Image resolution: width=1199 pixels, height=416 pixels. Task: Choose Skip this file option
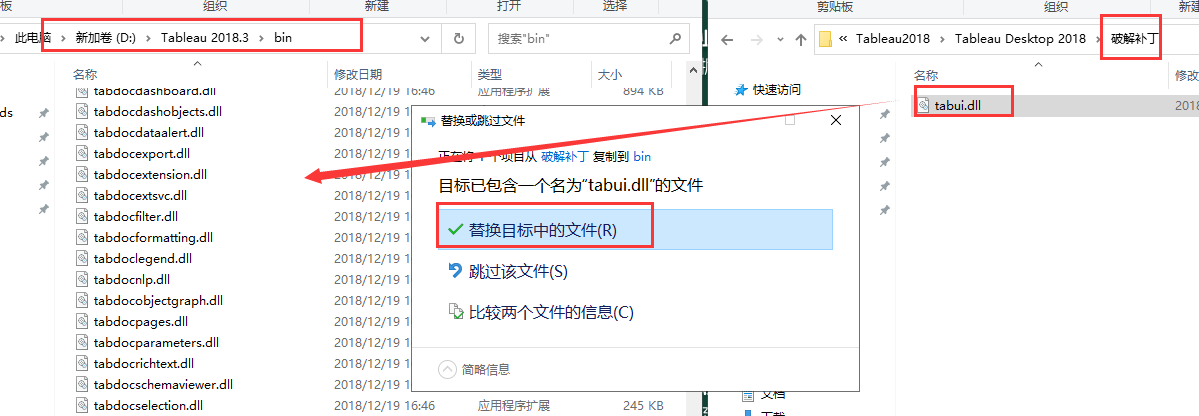pos(518,271)
